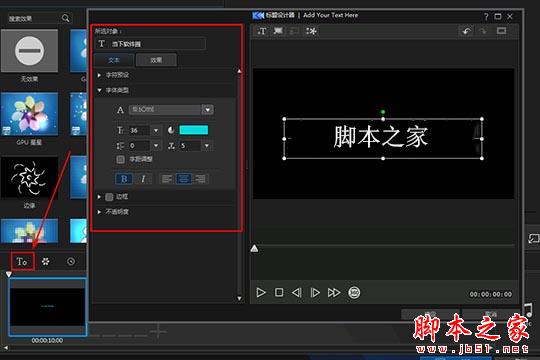Click the line spacing icon

[x=120, y=146]
